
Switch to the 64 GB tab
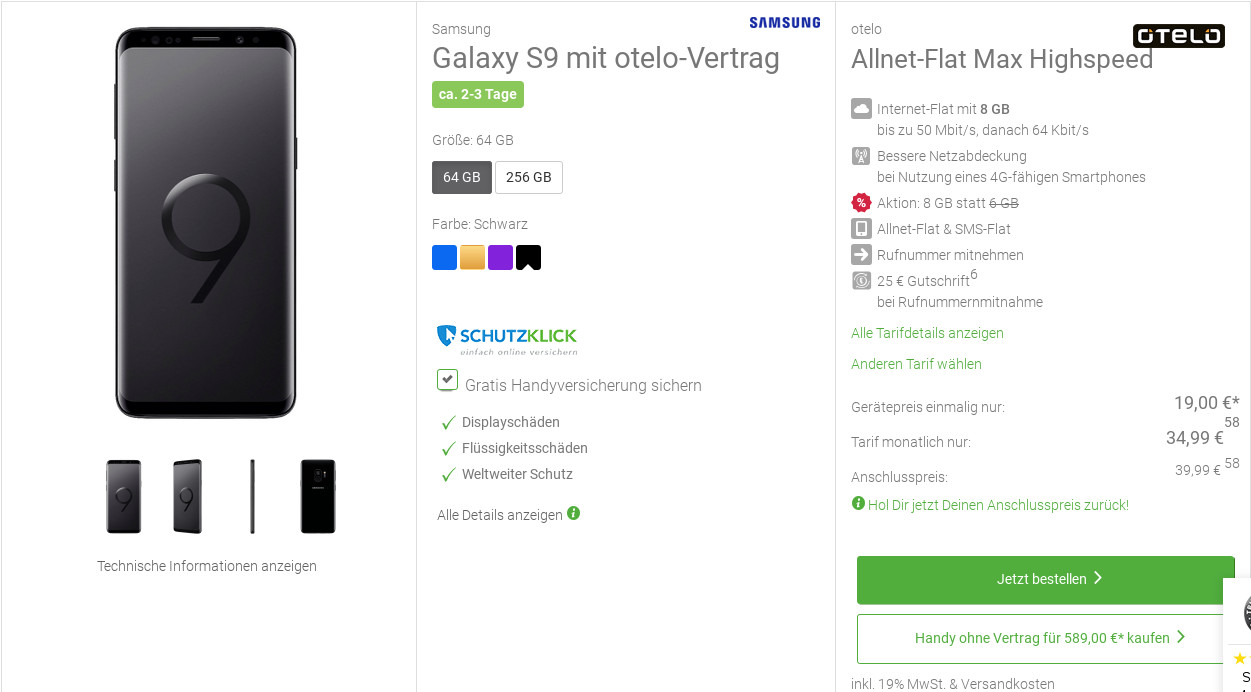coord(462,177)
